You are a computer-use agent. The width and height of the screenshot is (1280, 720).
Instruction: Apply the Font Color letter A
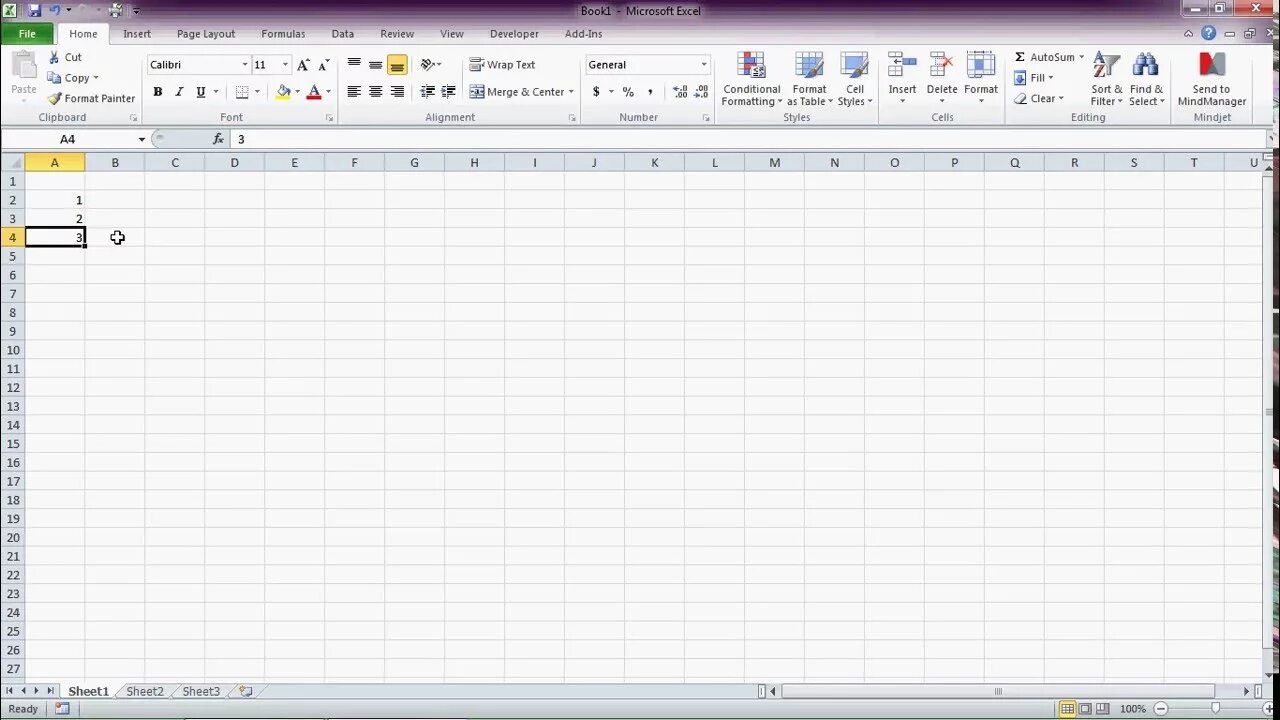[314, 92]
